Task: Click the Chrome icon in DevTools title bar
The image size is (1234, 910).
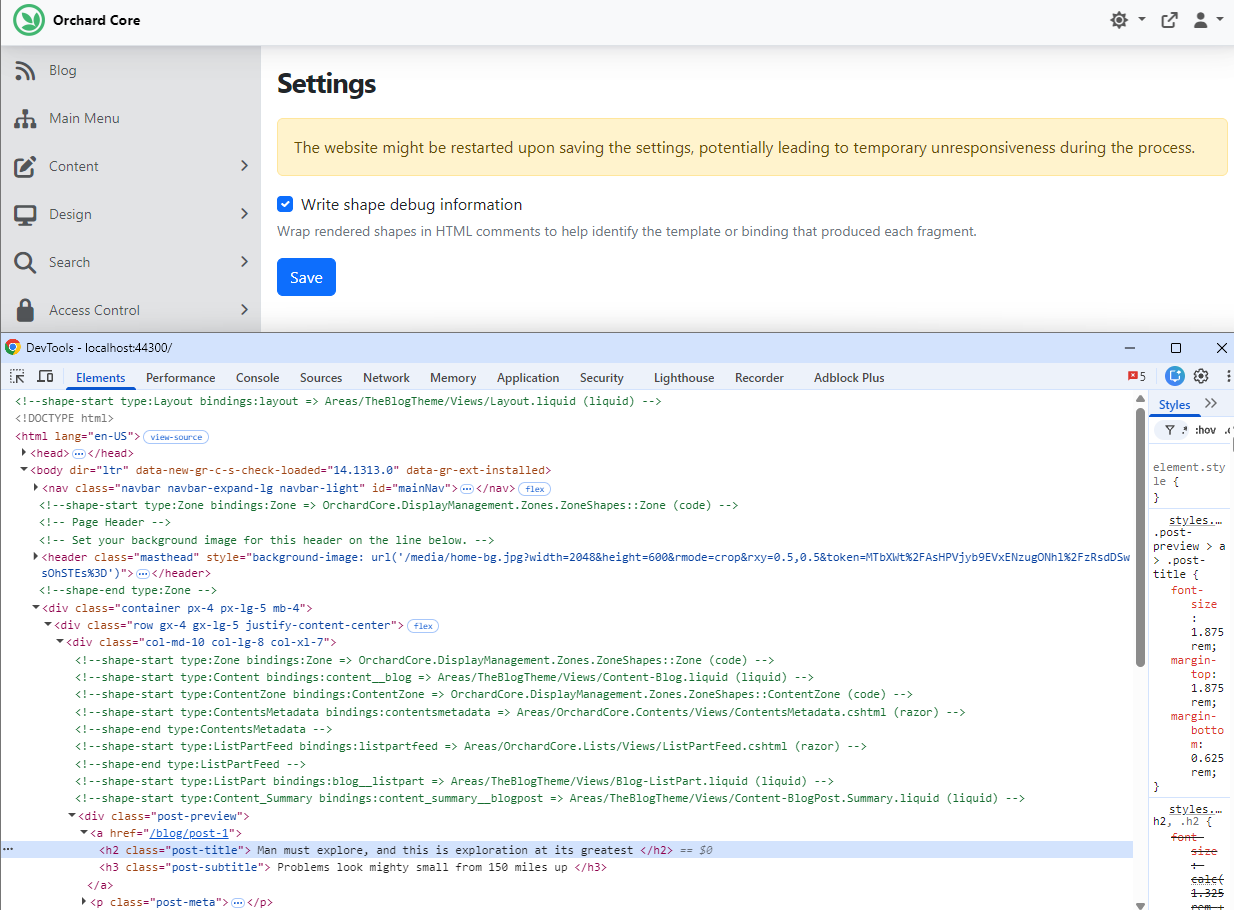Action: click(x=13, y=347)
